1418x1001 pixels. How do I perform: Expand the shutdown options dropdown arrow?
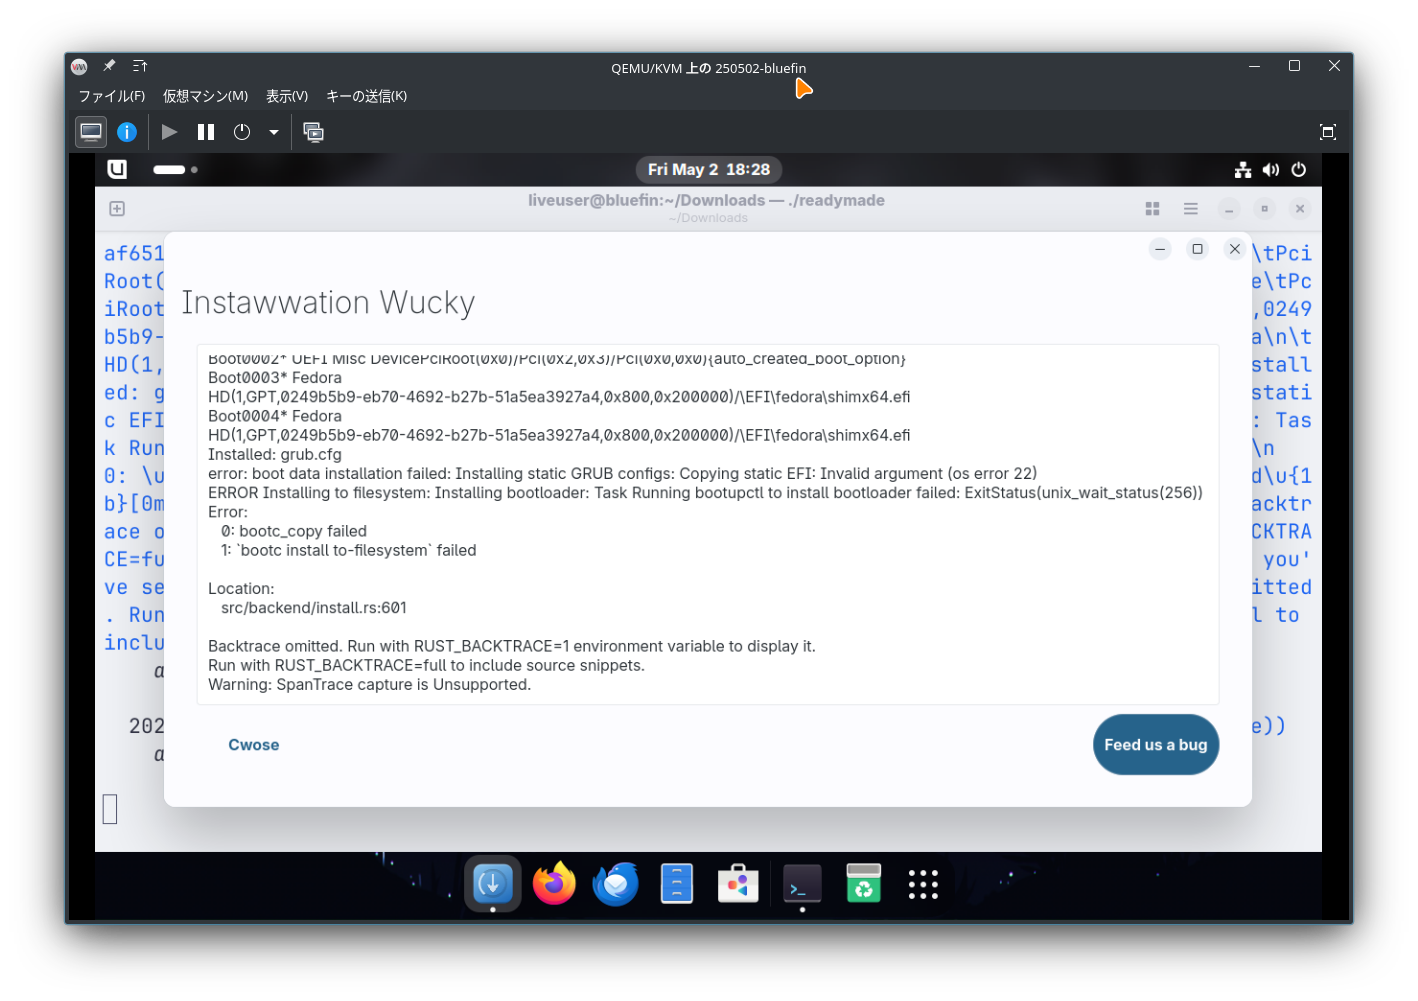(x=273, y=132)
